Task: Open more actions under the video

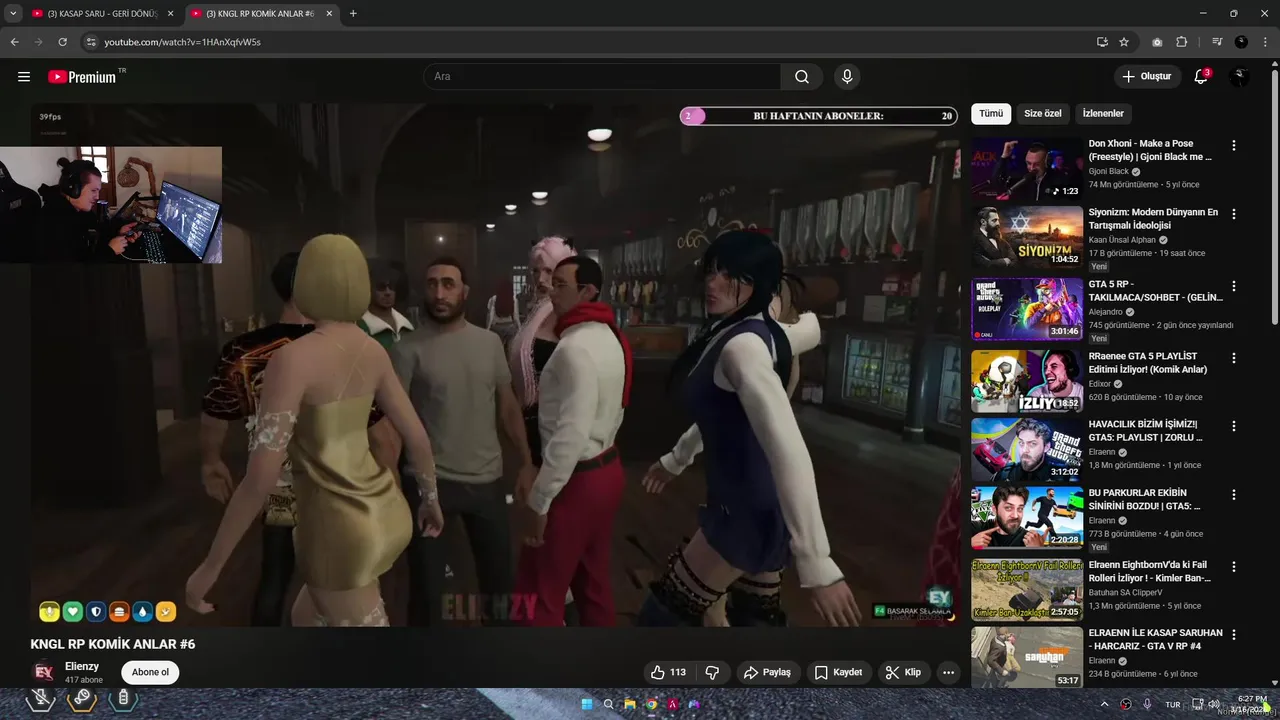Action: point(948,672)
